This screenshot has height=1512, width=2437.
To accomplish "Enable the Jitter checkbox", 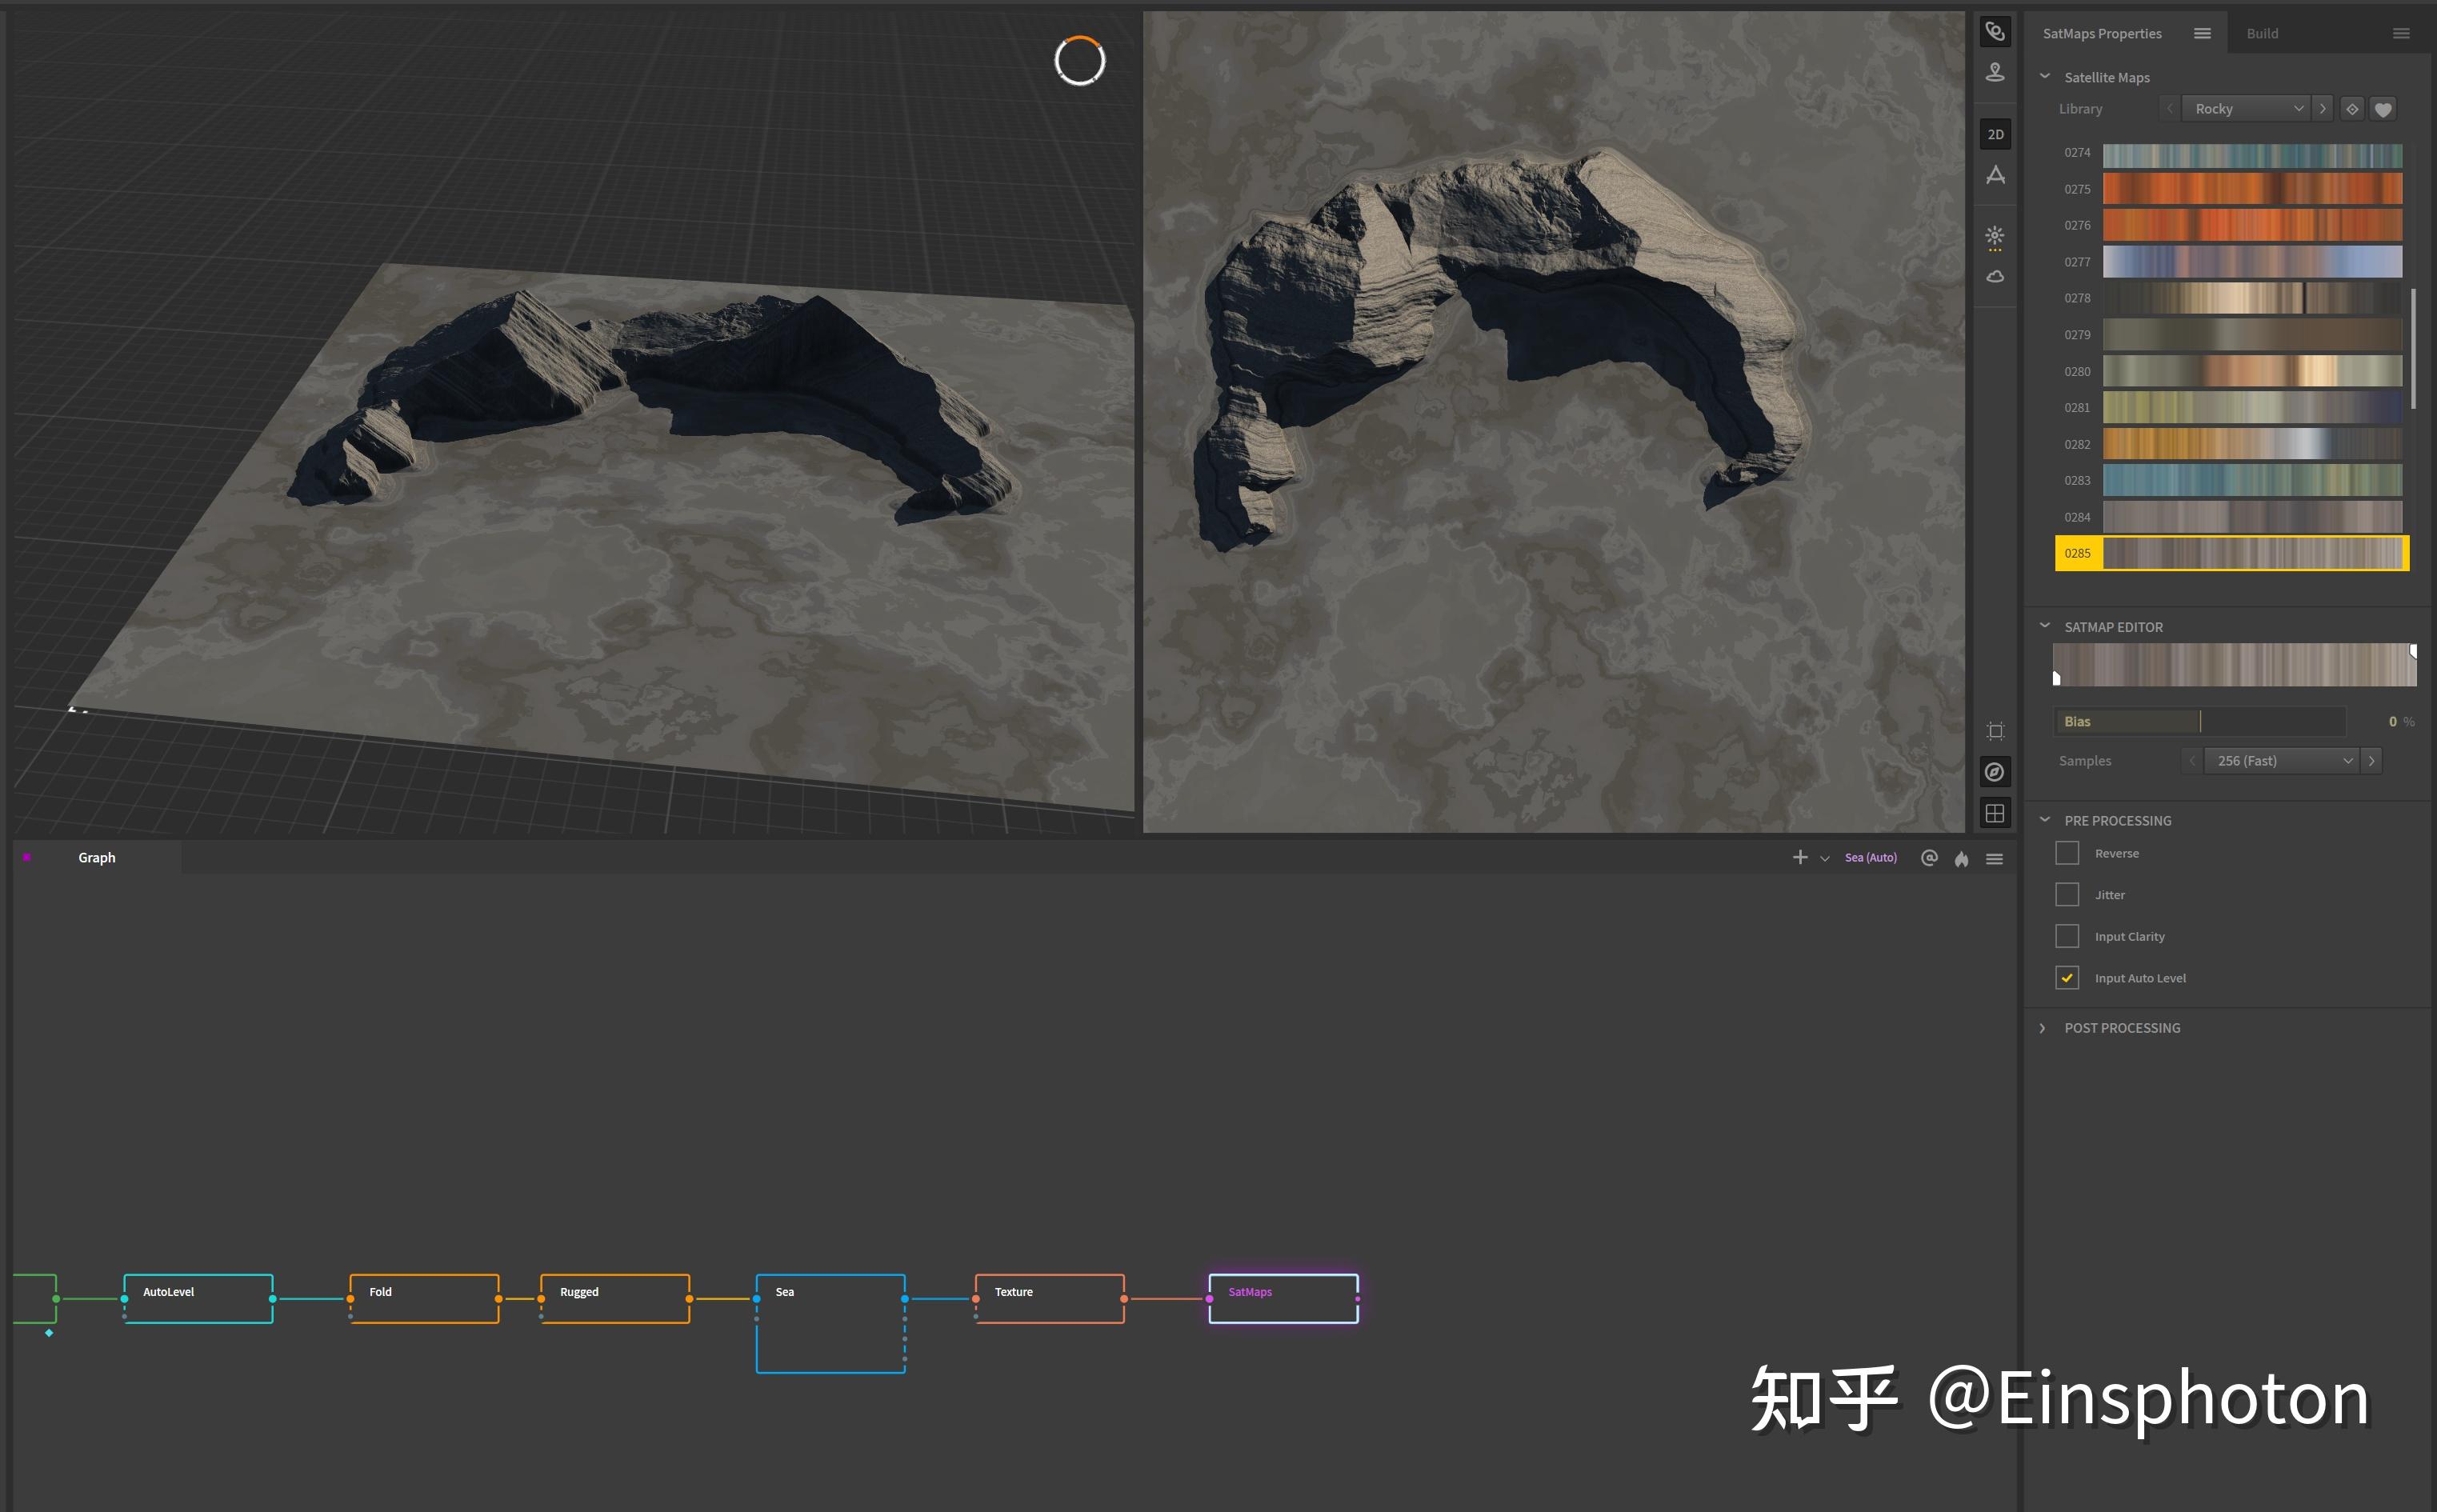I will tap(2067, 895).
